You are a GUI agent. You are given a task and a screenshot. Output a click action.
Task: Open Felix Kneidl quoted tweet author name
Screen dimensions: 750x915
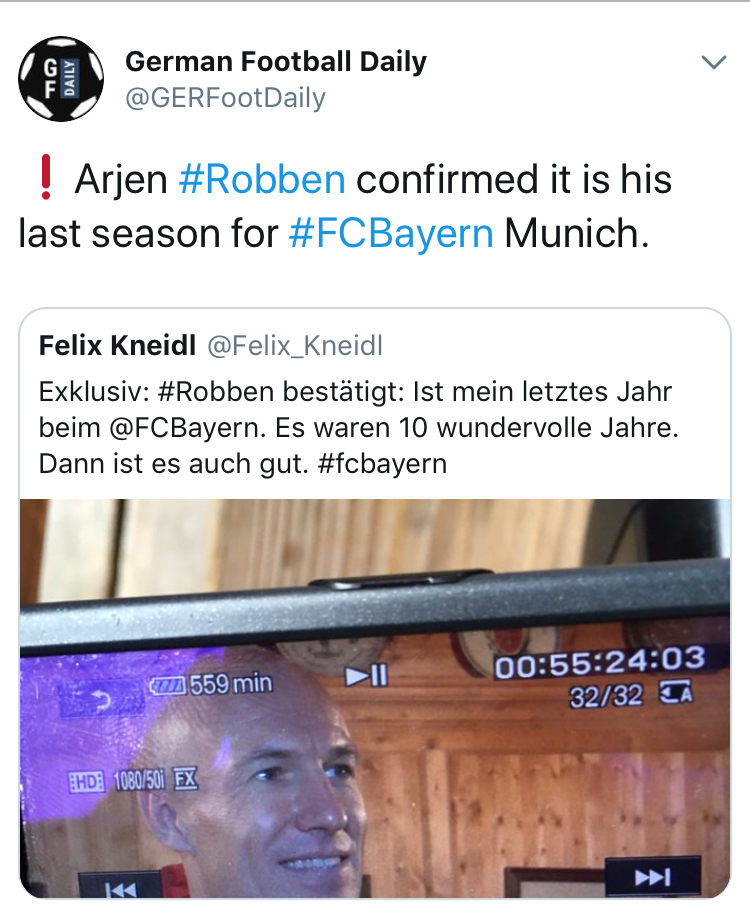click(117, 345)
